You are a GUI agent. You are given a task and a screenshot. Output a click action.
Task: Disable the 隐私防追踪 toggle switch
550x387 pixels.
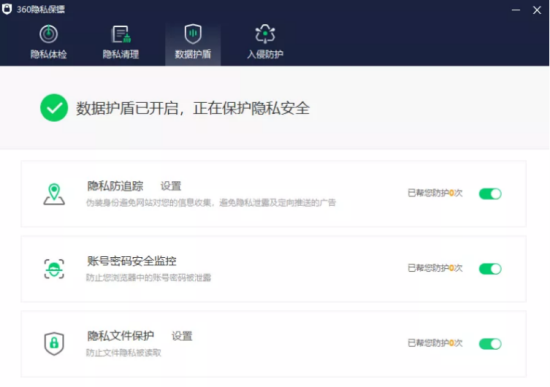click(490, 194)
